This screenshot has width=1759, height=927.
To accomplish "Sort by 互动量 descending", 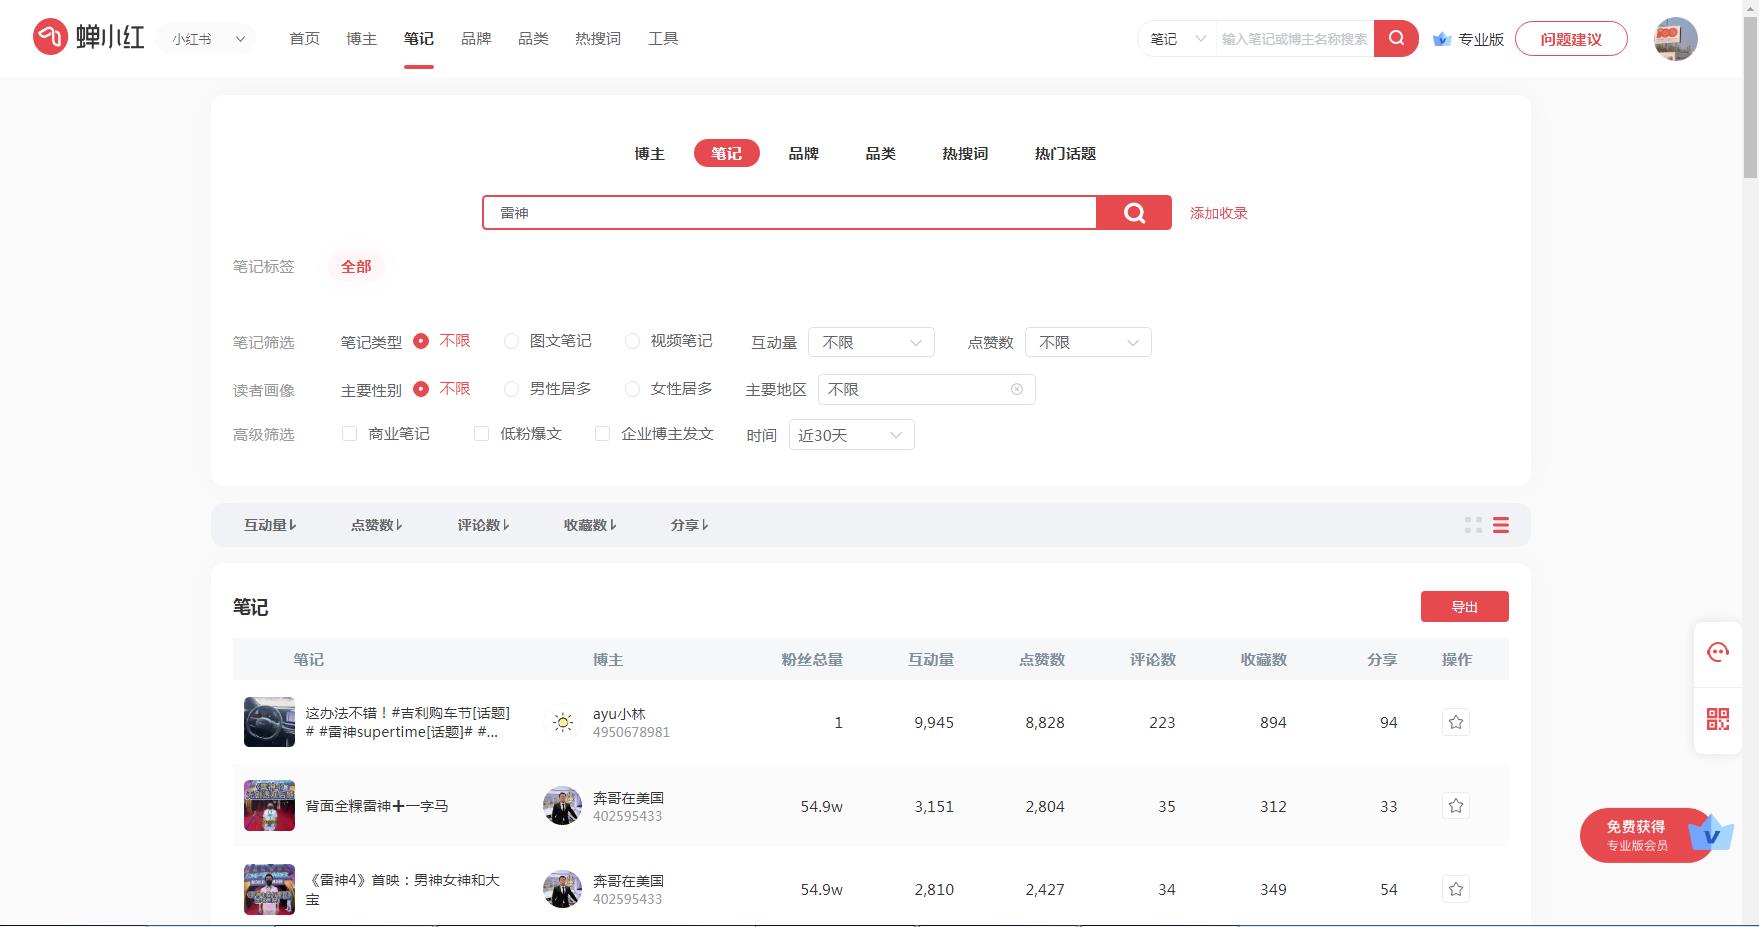I will pos(270,525).
